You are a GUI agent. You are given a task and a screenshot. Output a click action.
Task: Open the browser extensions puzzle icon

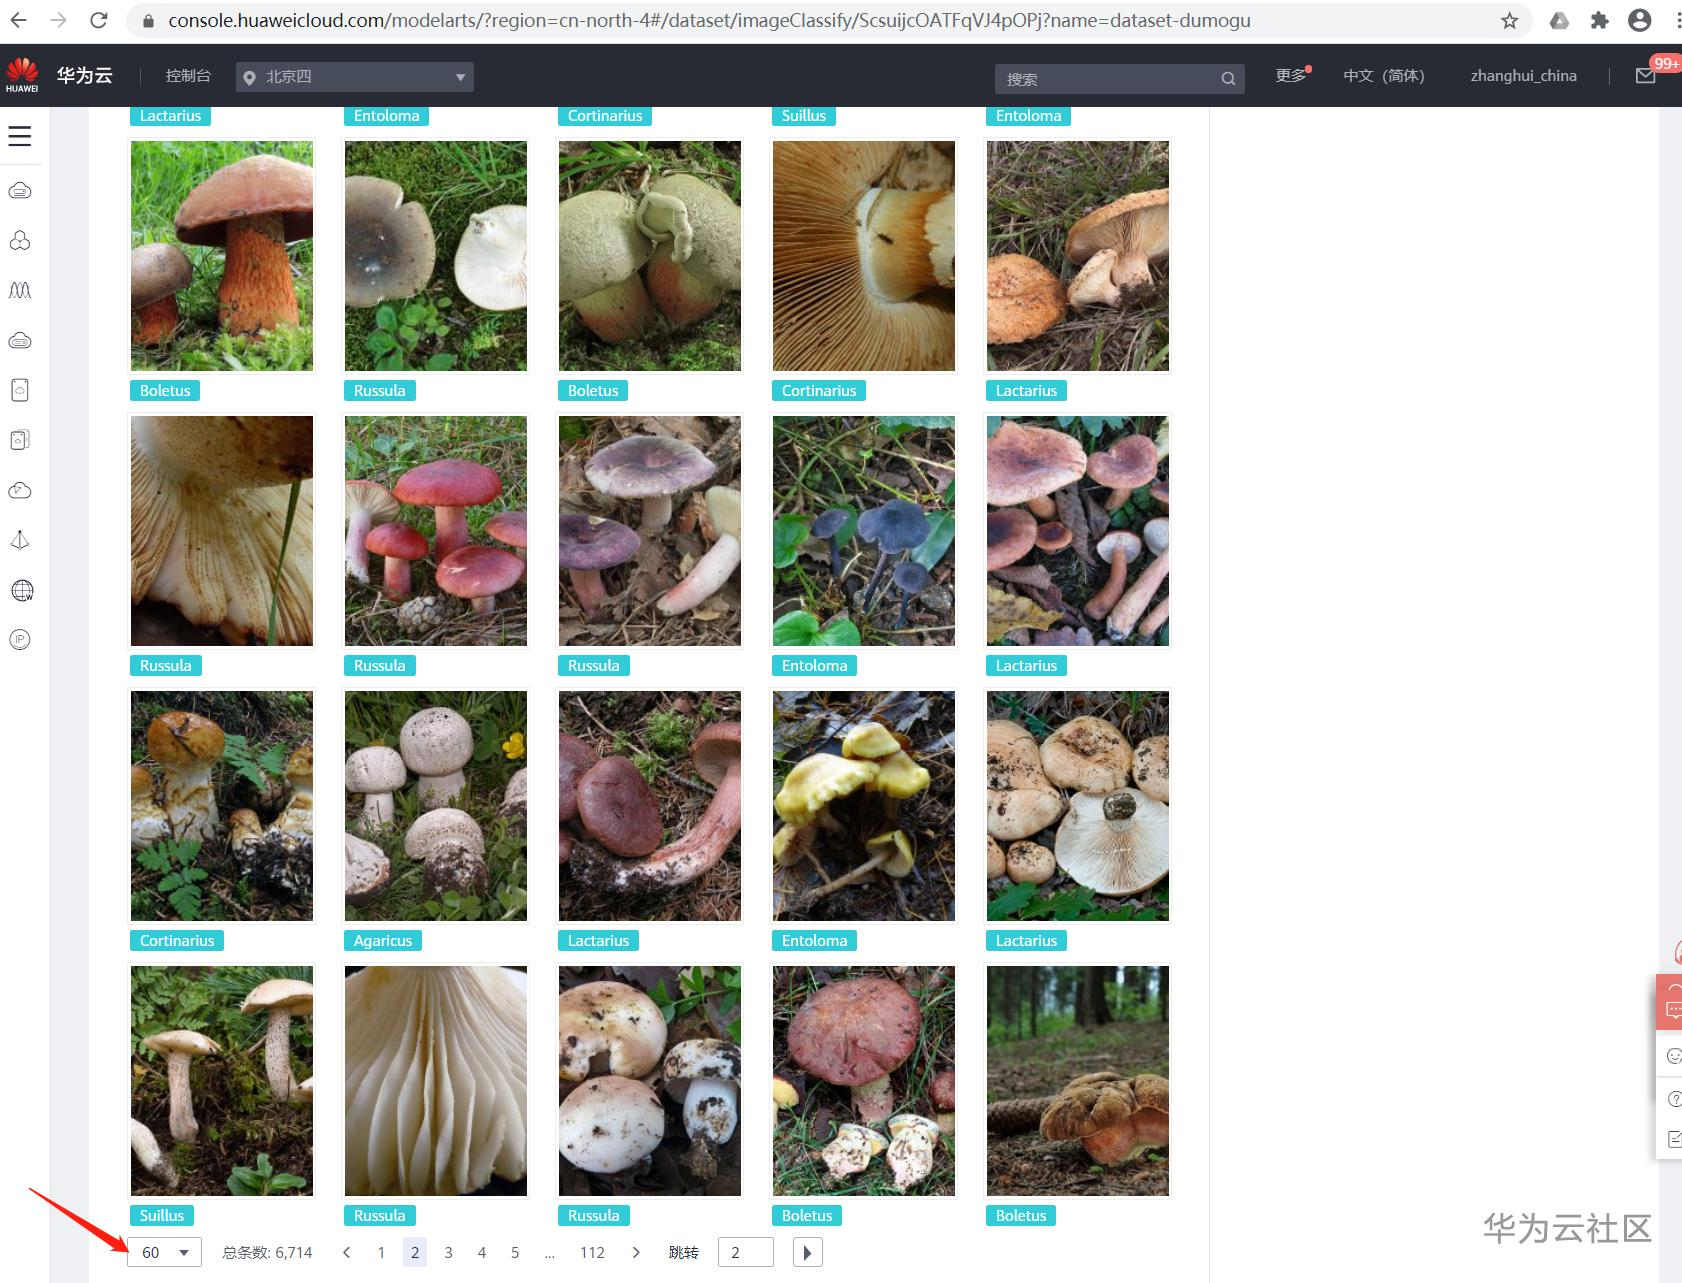pos(1599,20)
